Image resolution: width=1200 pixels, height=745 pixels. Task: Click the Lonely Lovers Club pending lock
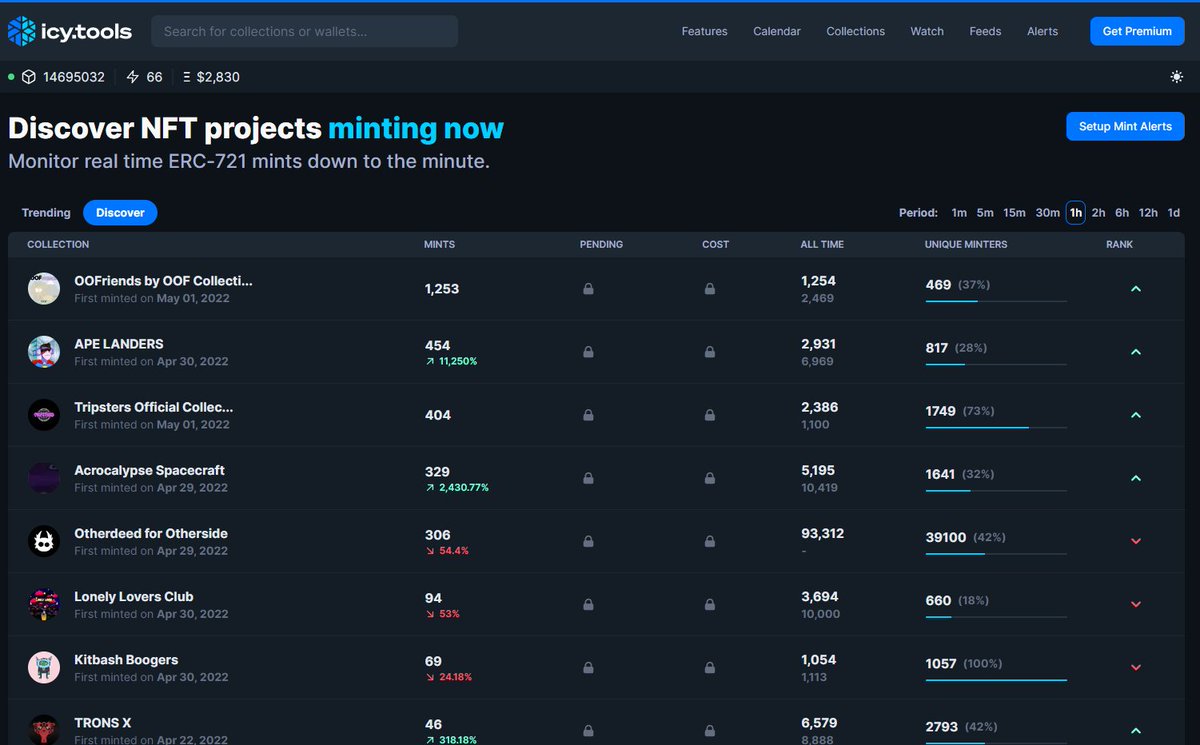(588, 604)
